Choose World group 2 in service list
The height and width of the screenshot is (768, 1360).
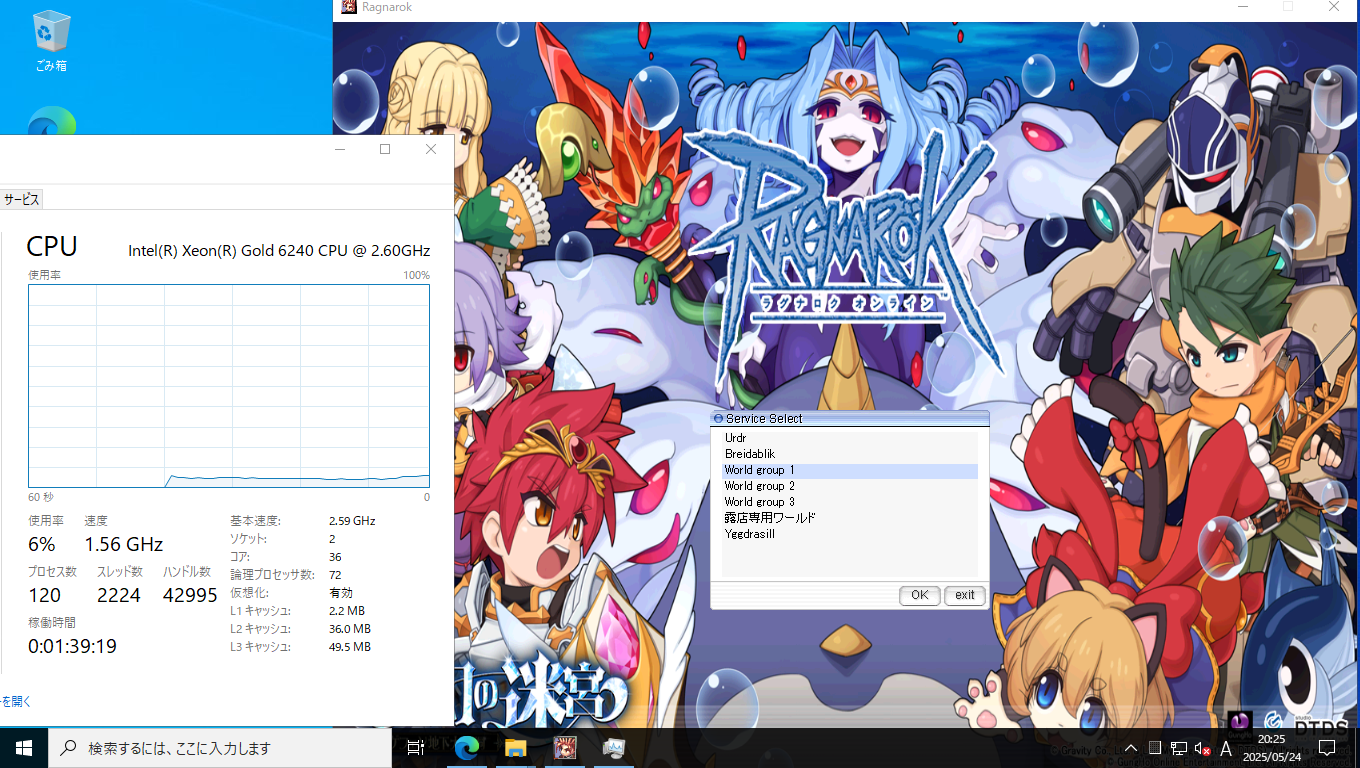click(x=849, y=486)
